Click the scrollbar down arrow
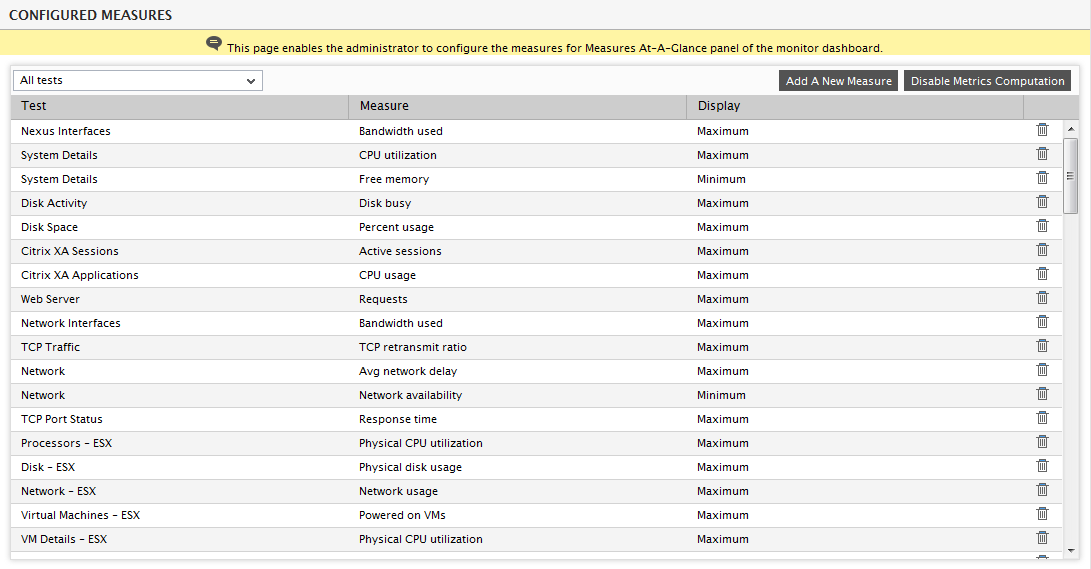 1071,551
